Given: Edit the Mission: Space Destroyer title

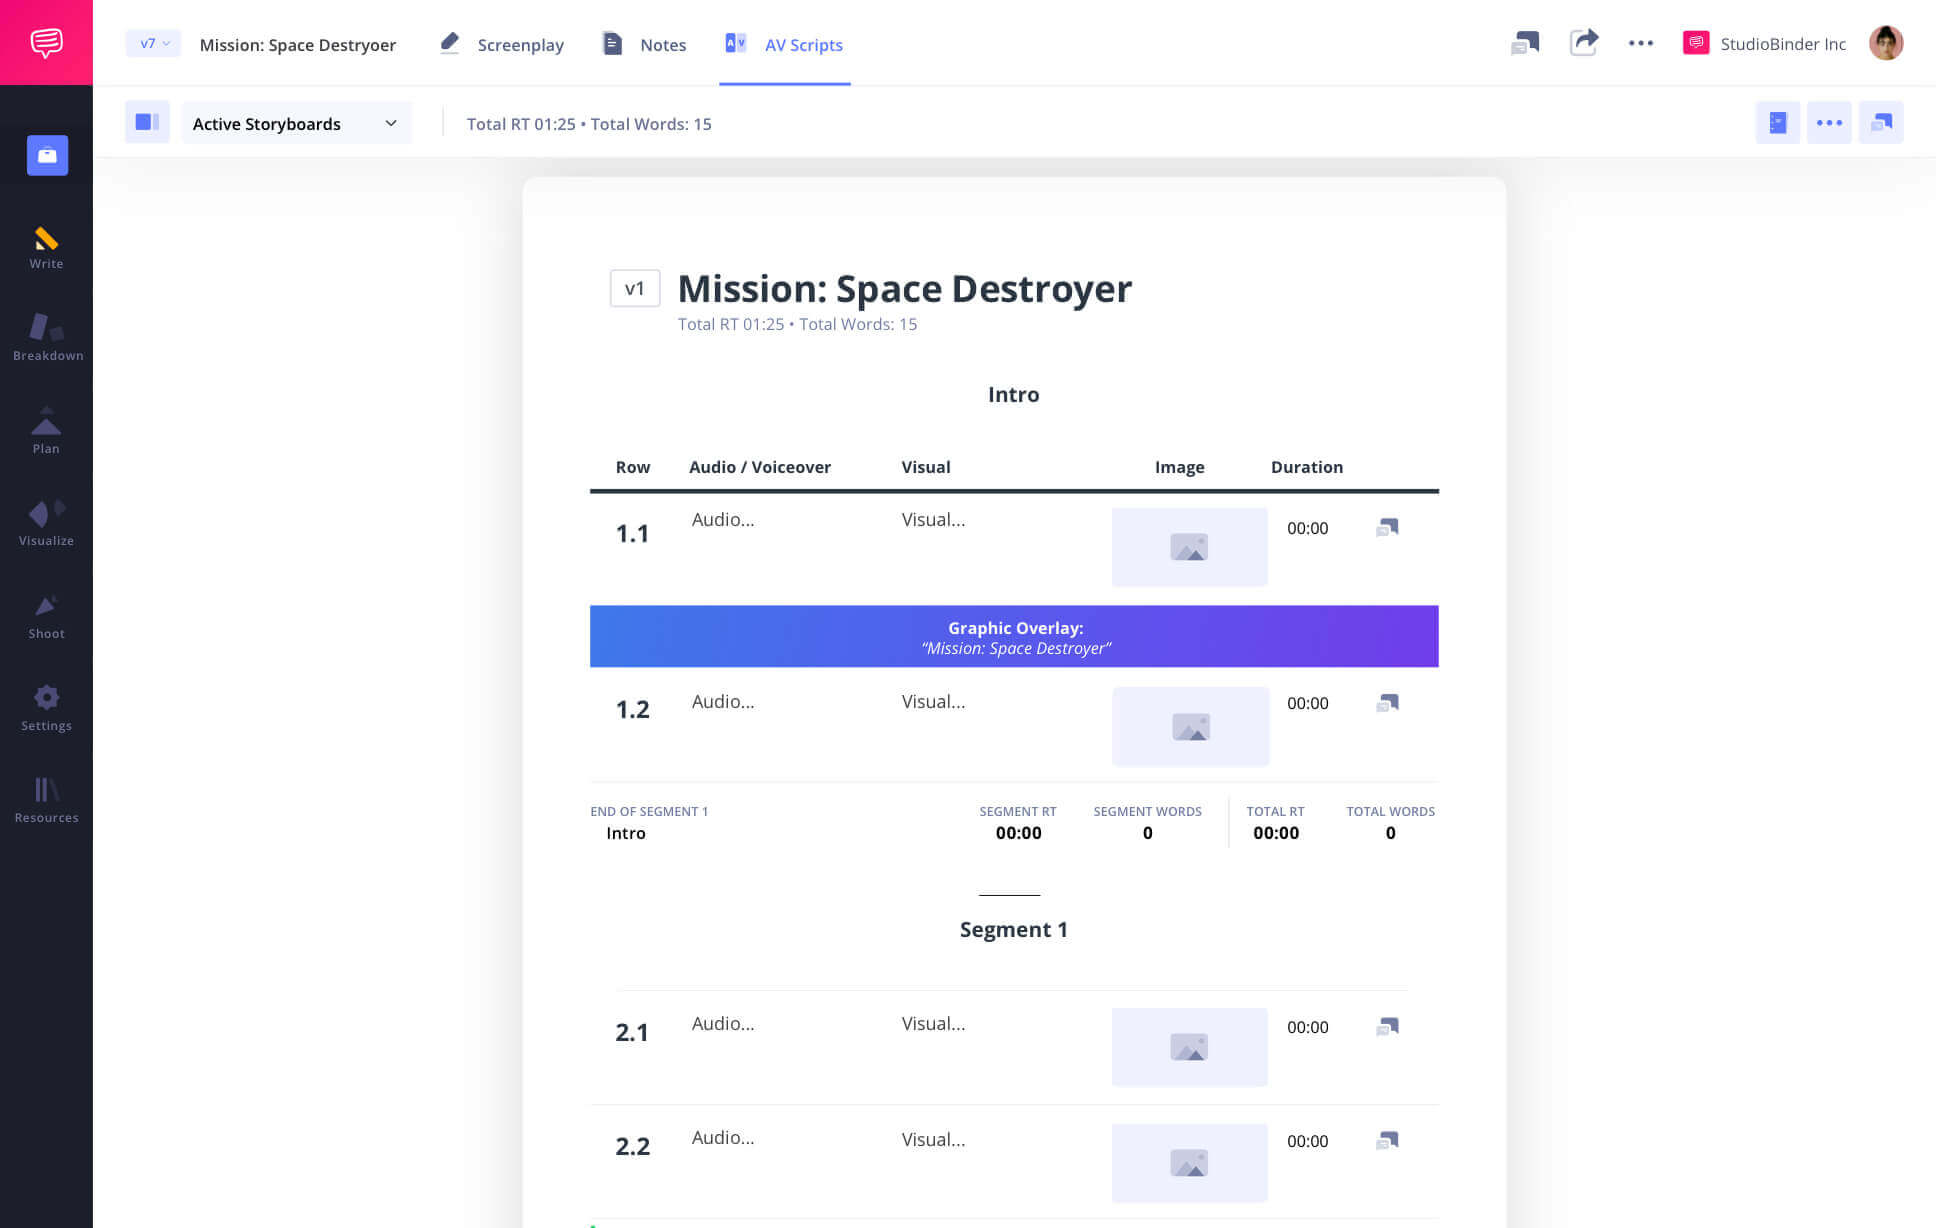Looking at the screenshot, I should pyautogui.click(x=905, y=288).
